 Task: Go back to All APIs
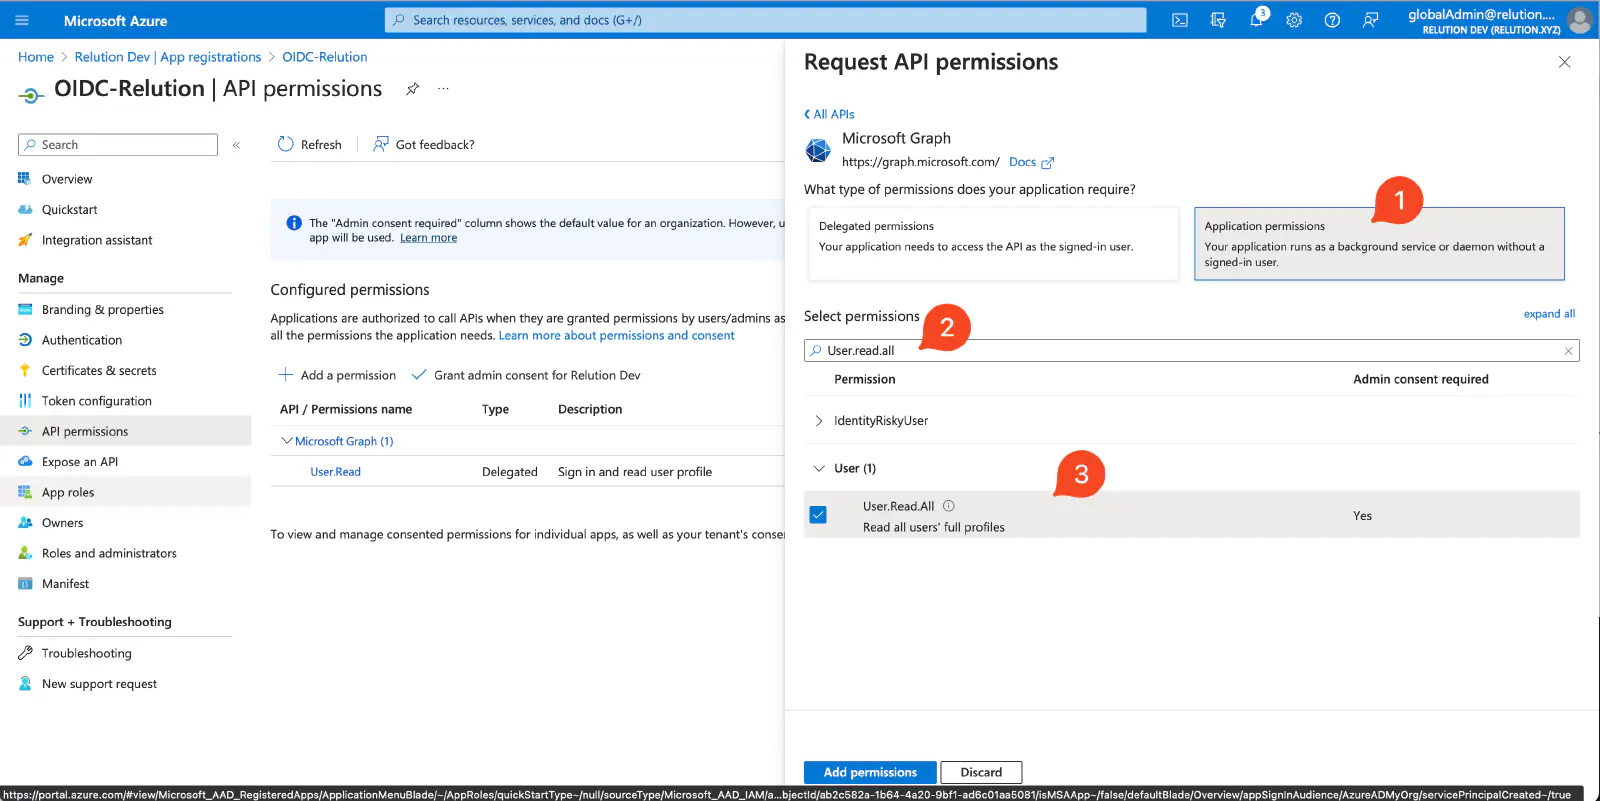(x=829, y=114)
